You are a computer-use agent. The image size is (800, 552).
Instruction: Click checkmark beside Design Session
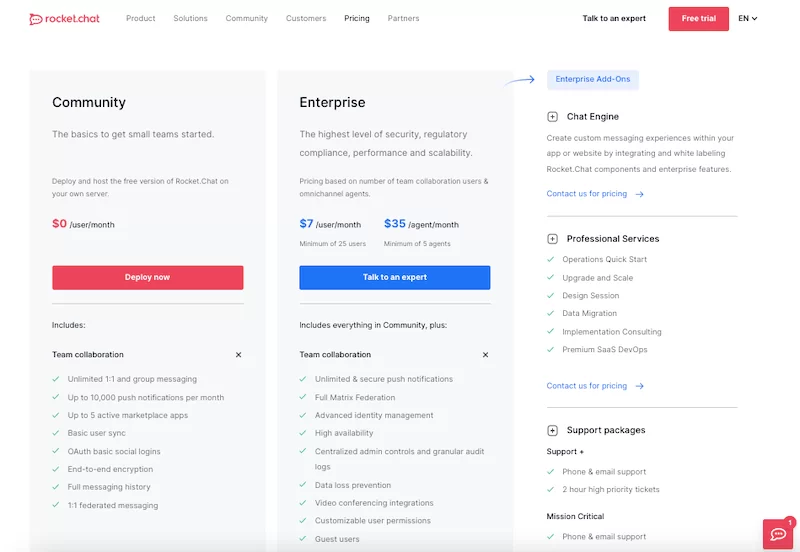tap(551, 295)
